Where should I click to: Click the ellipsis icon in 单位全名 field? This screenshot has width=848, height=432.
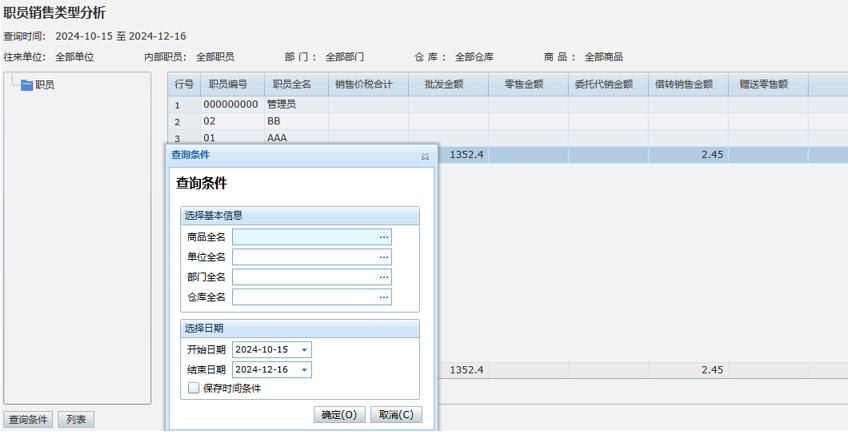coord(383,257)
